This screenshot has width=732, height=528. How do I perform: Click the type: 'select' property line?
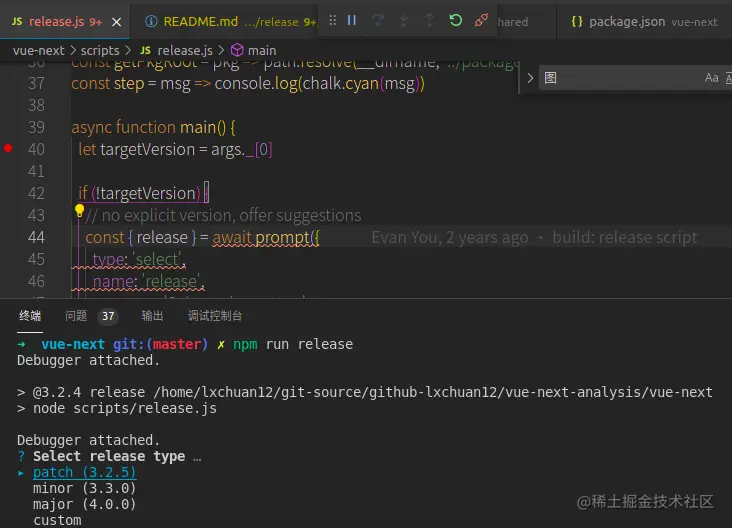(139, 259)
